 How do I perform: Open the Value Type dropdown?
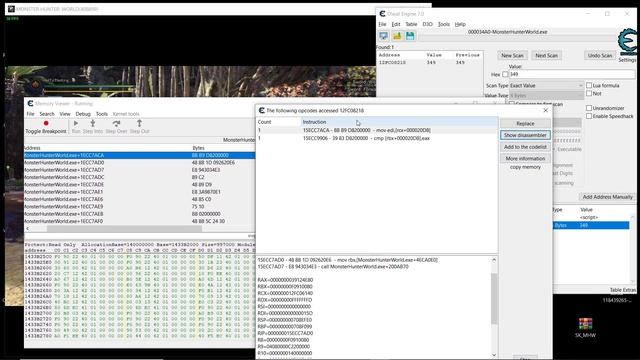[547, 96]
